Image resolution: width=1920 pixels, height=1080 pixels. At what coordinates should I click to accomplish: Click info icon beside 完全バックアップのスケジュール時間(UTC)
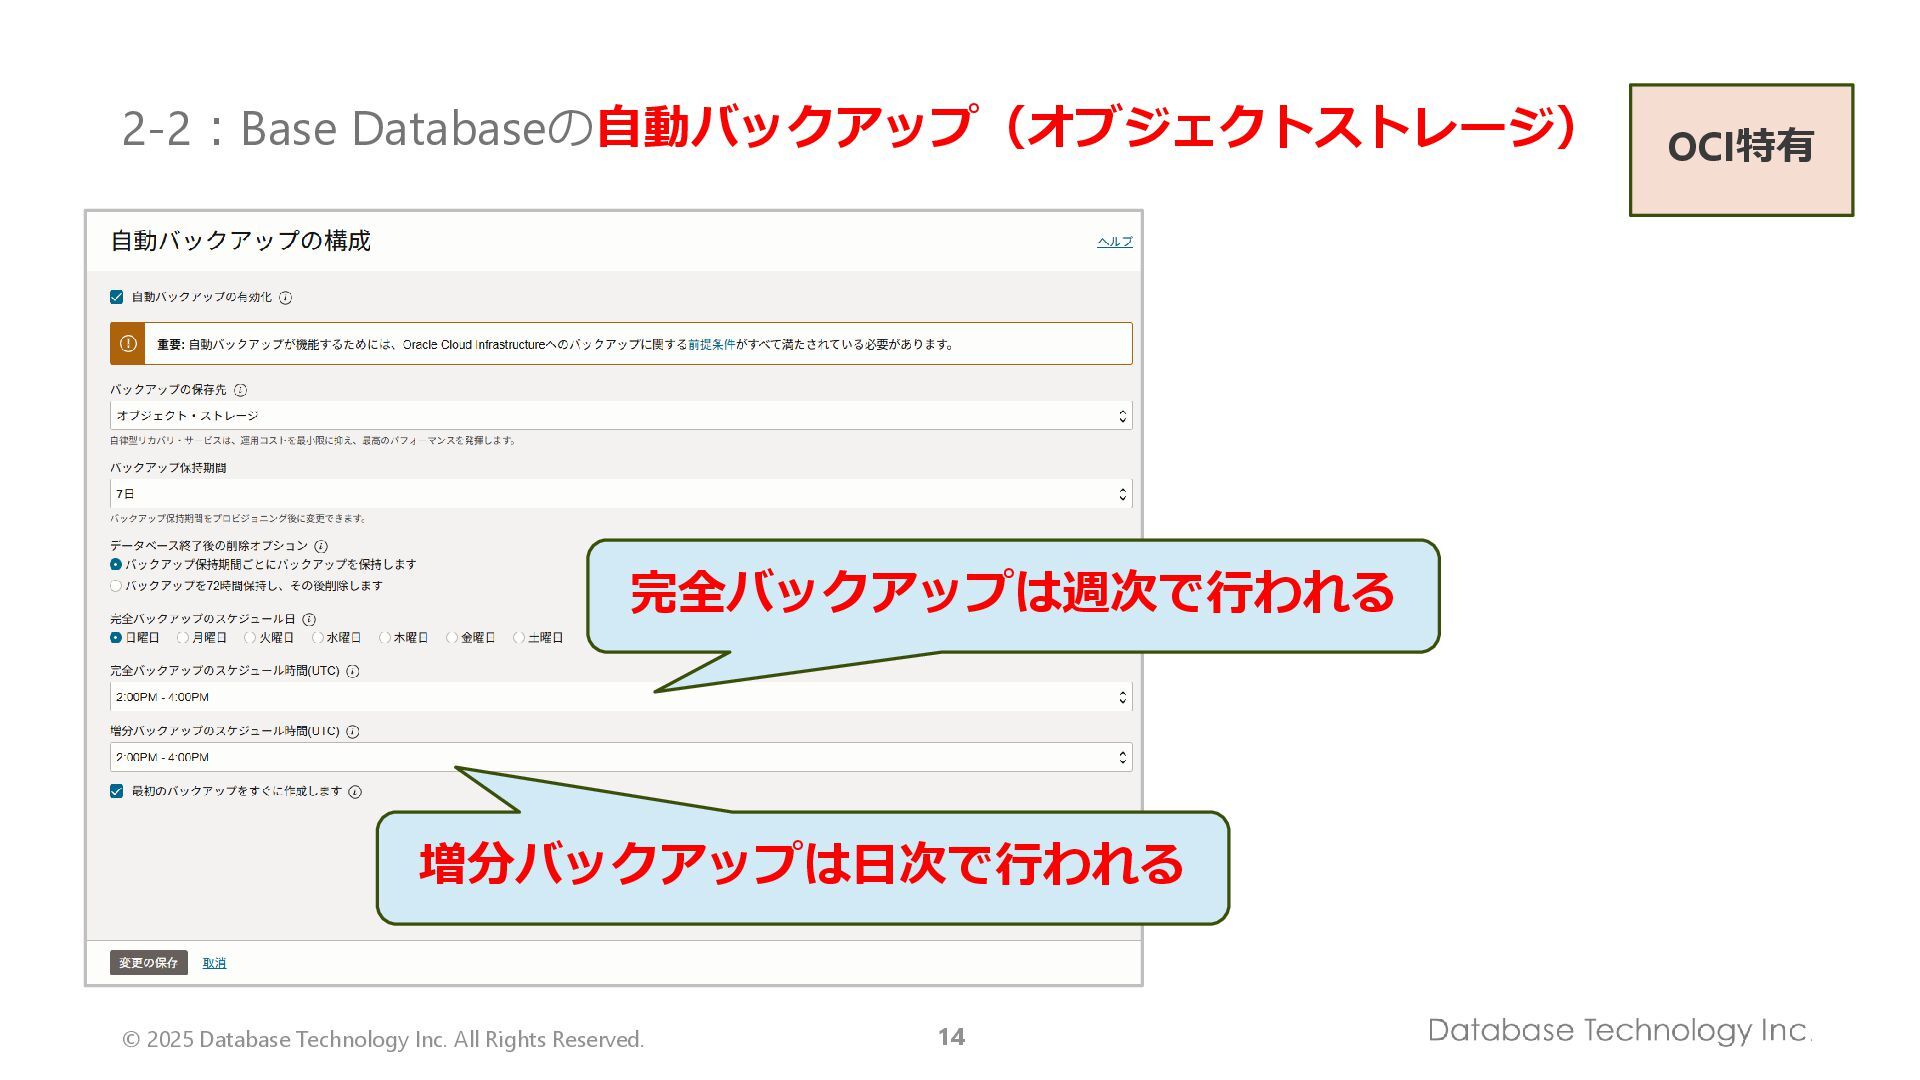tap(353, 672)
